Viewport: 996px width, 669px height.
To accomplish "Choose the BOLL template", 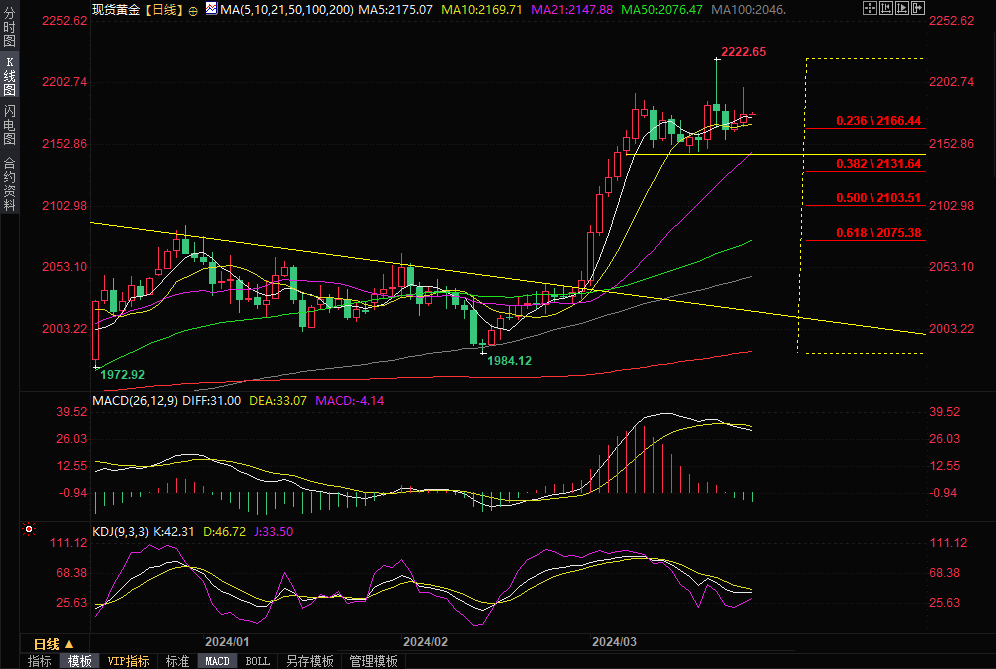I will coord(257,661).
